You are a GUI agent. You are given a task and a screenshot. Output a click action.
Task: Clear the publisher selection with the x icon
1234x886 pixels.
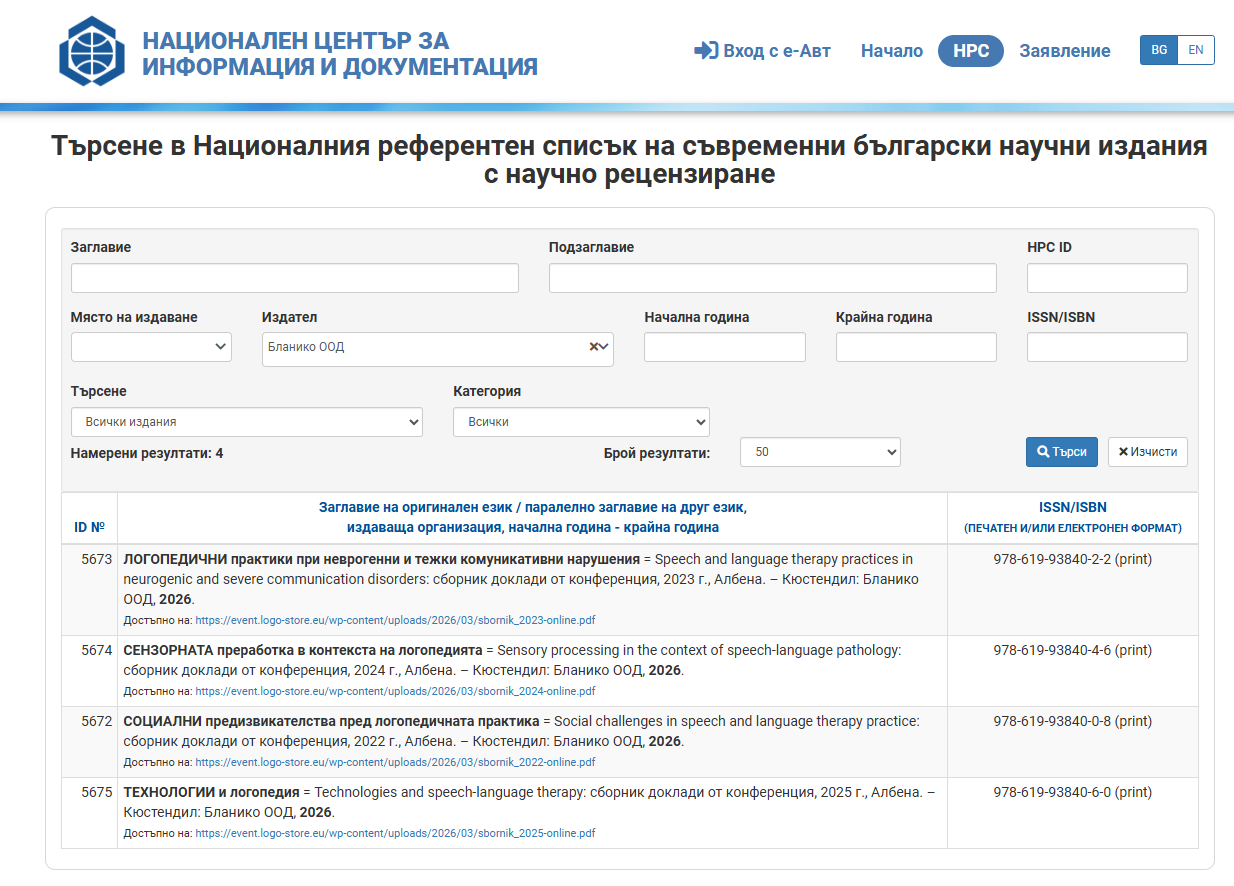[x=593, y=347]
